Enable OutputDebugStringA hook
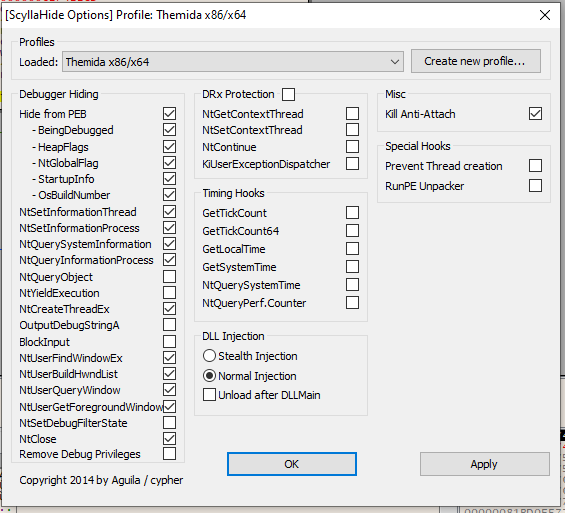The image size is (565, 513). tap(169, 325)
